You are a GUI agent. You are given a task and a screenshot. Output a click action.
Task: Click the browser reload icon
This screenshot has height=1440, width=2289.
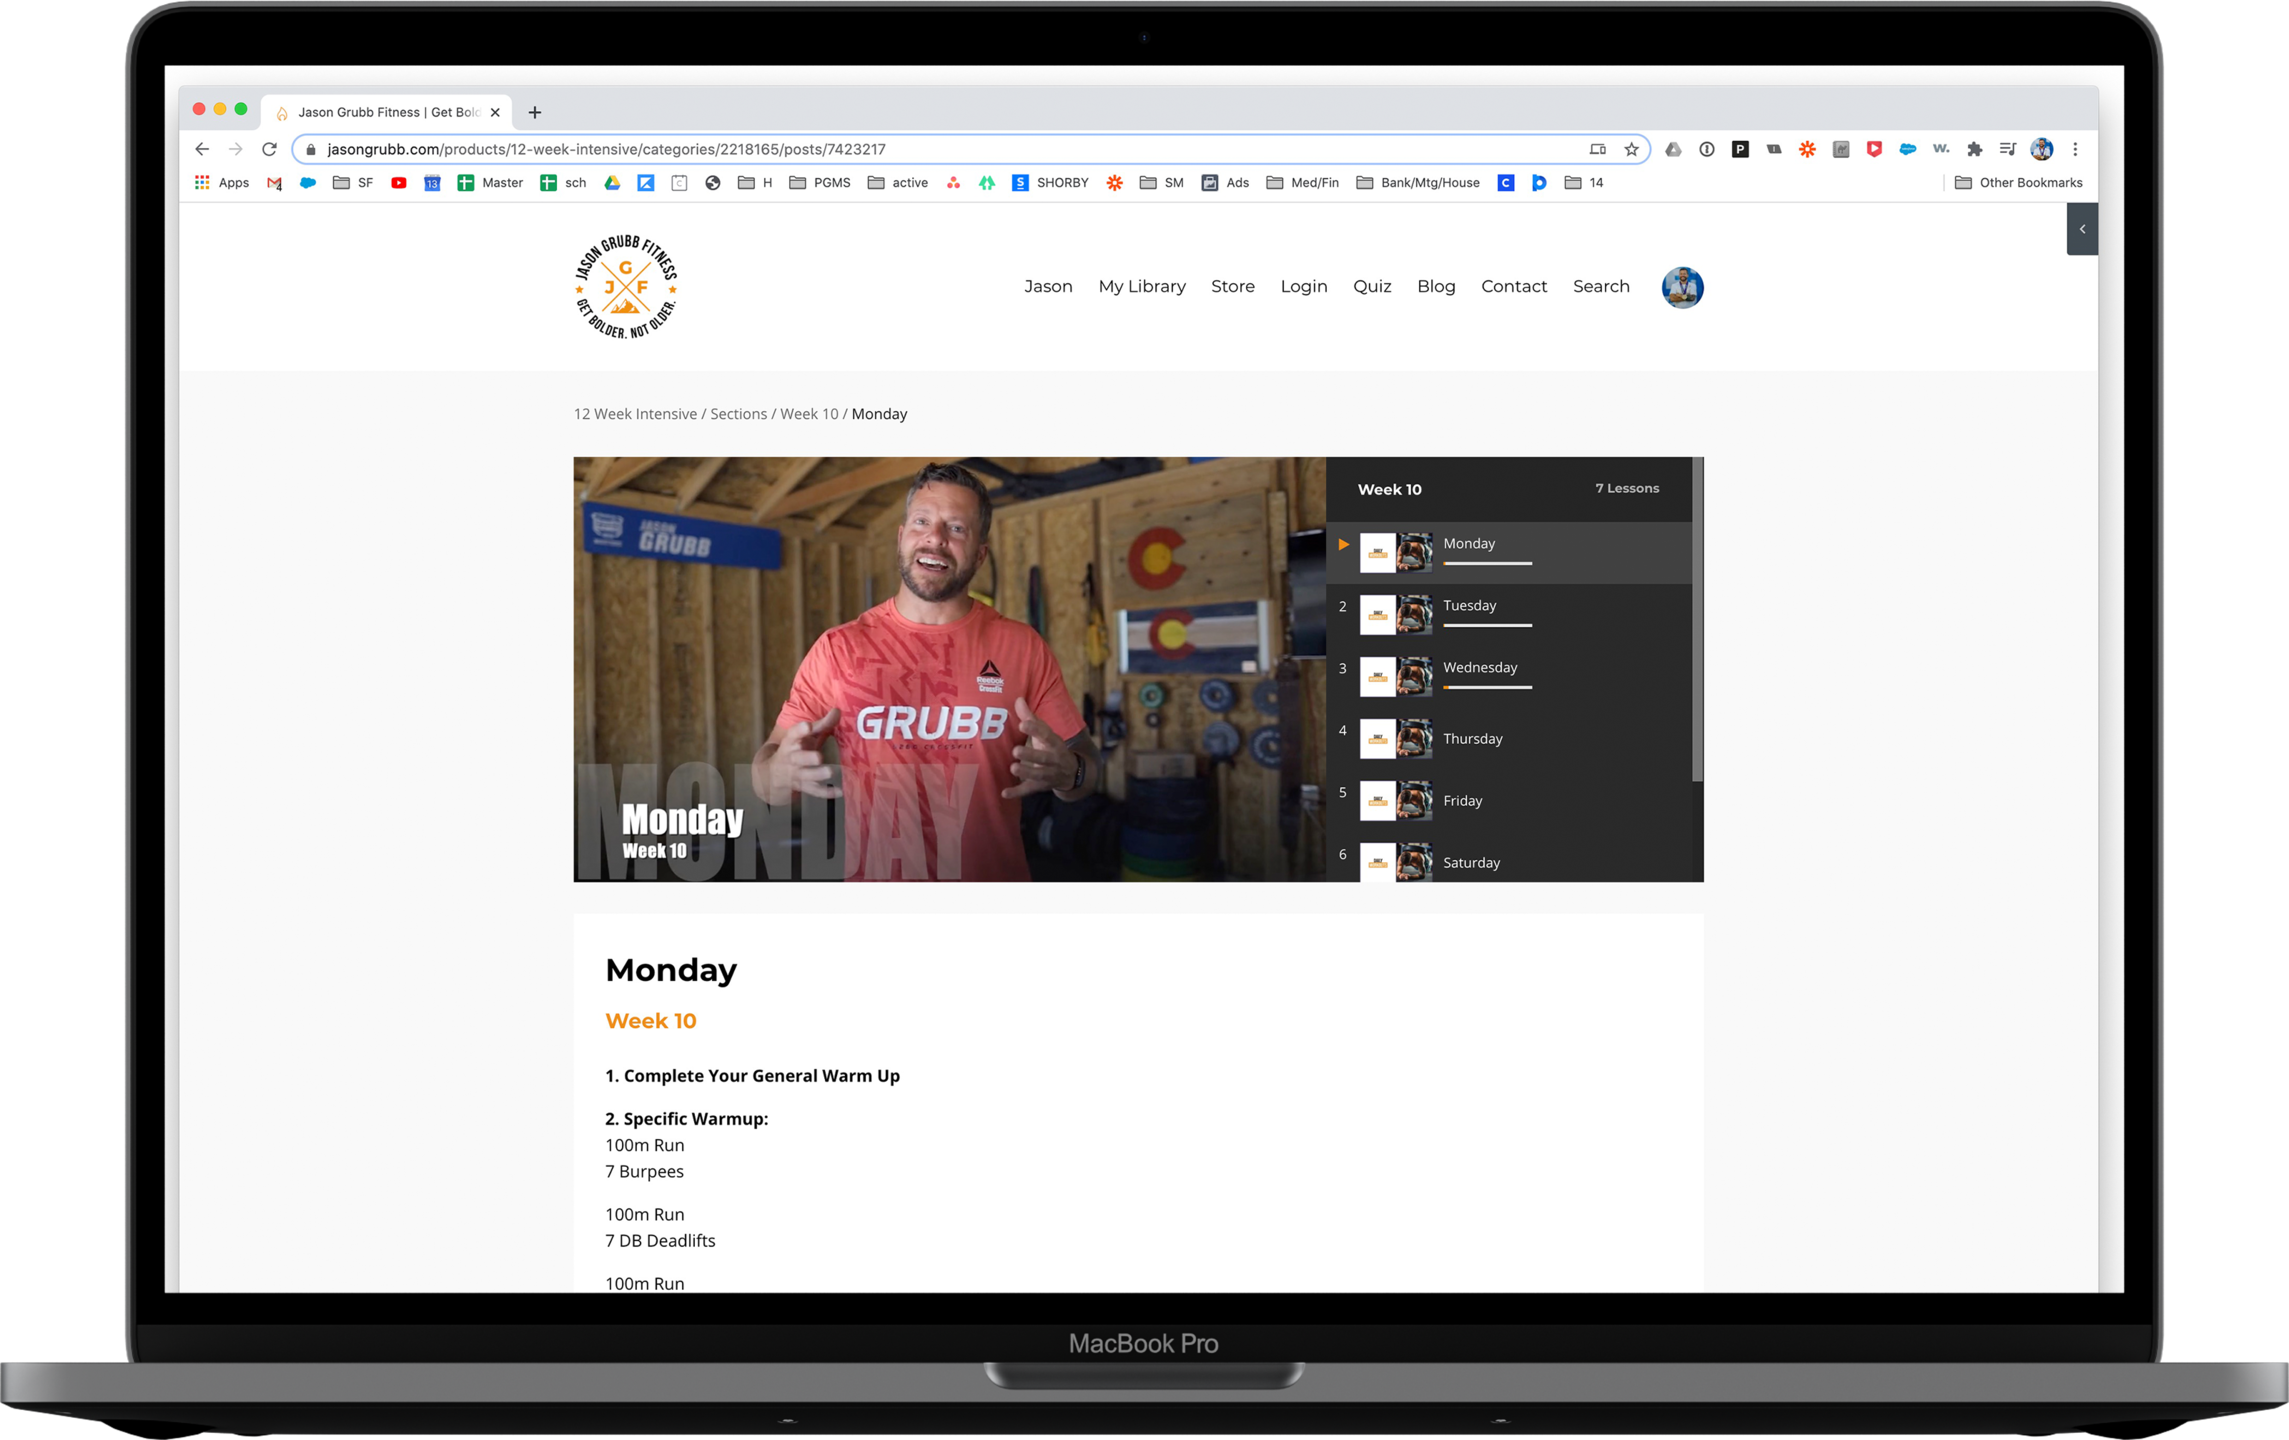(269, 149)
